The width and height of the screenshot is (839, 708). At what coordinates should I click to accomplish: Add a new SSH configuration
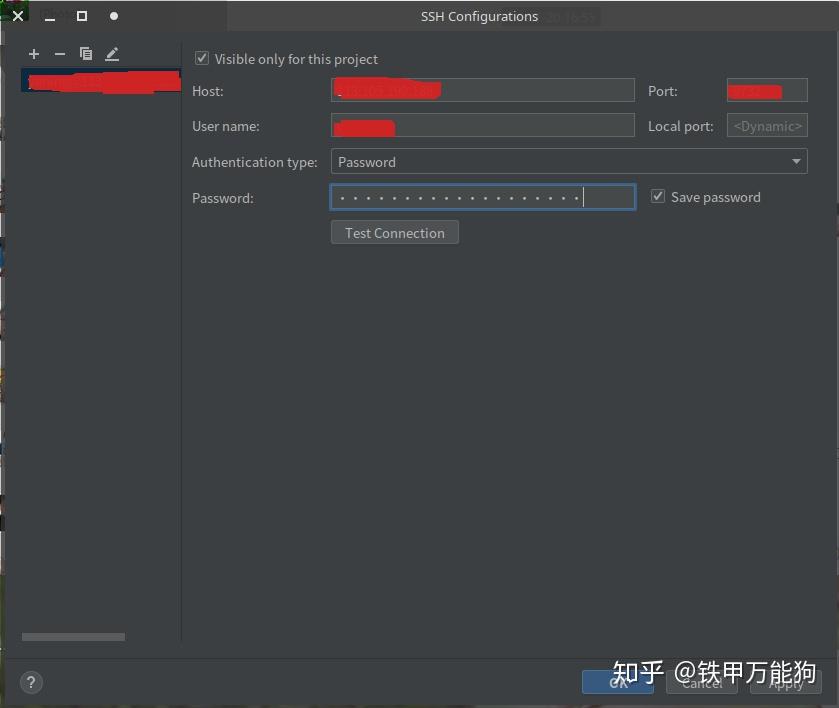tap(33, 53)
